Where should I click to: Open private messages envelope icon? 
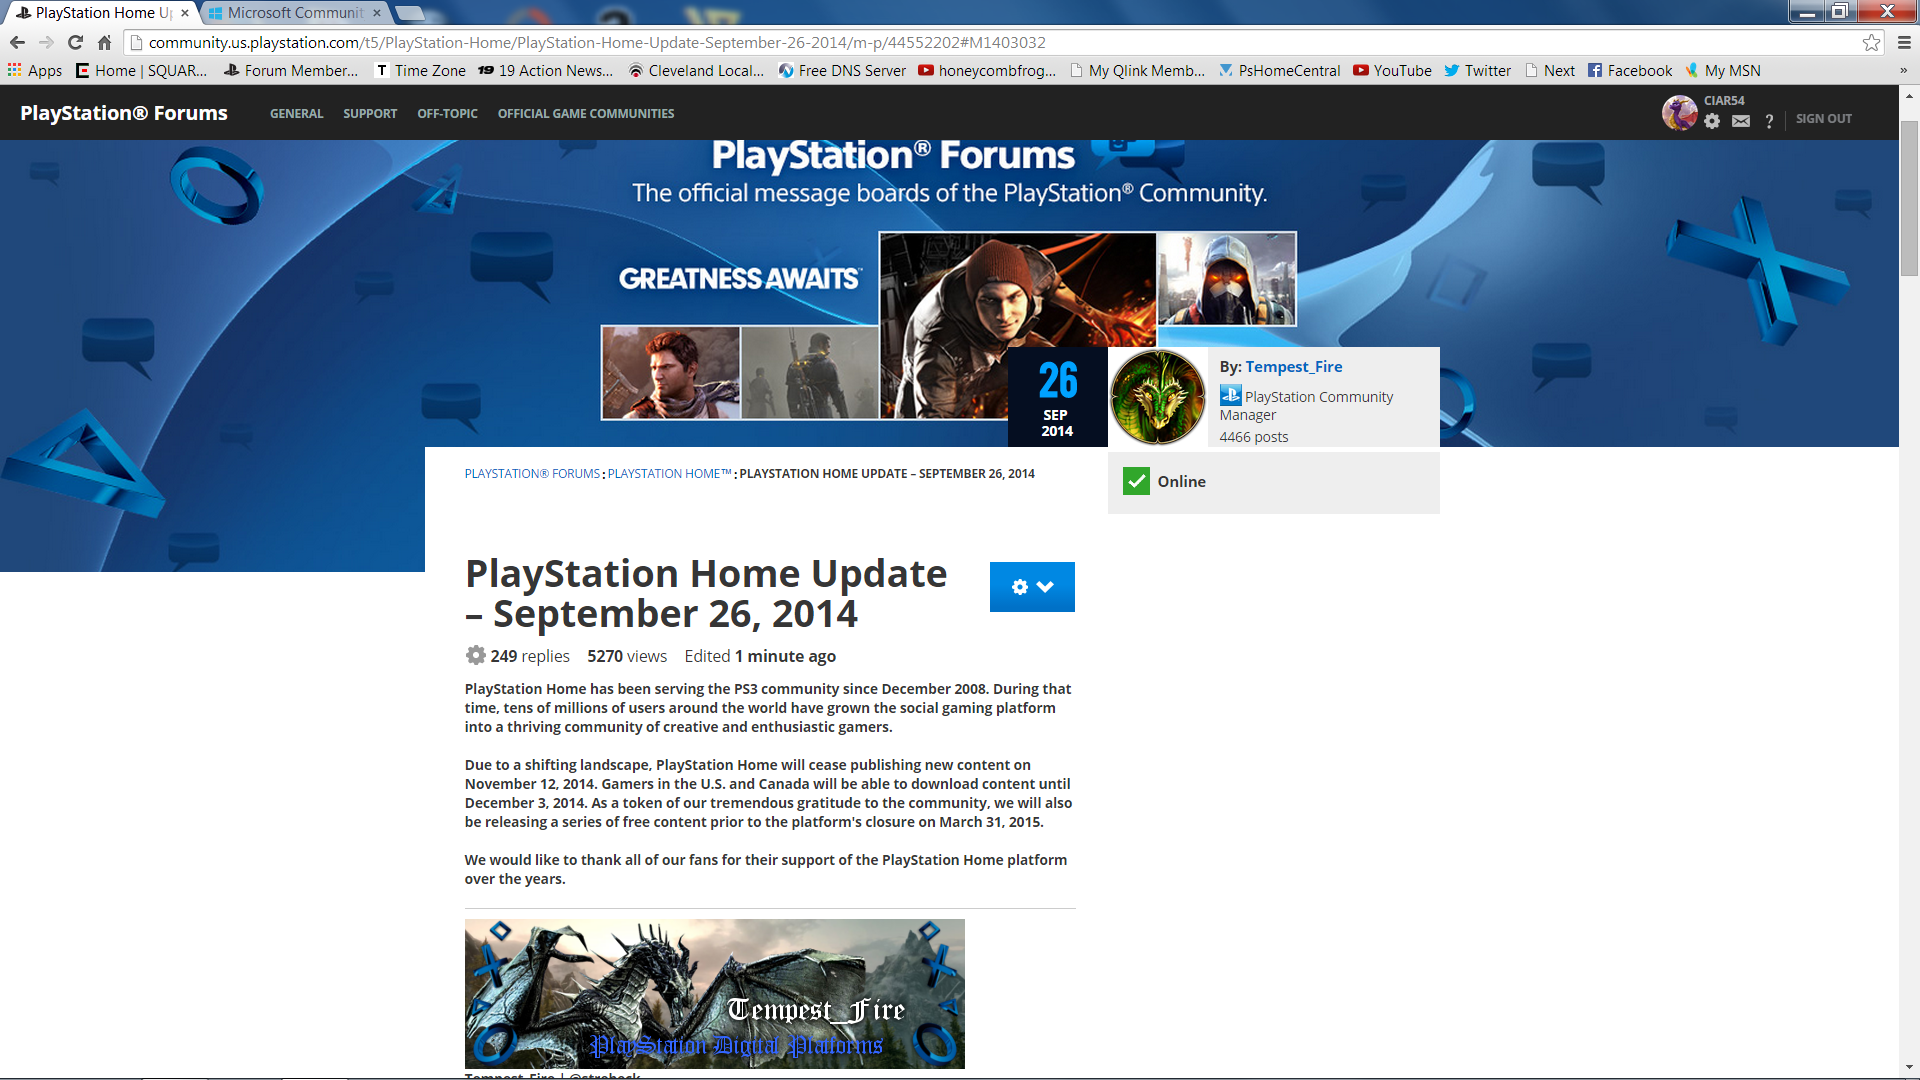pyautogui.click(x=1741, y=121)
